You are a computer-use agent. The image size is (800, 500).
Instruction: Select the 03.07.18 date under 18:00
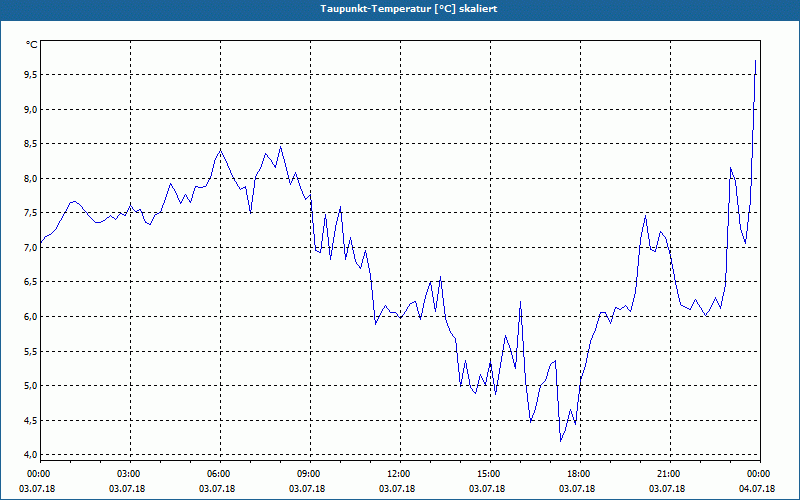577,489
